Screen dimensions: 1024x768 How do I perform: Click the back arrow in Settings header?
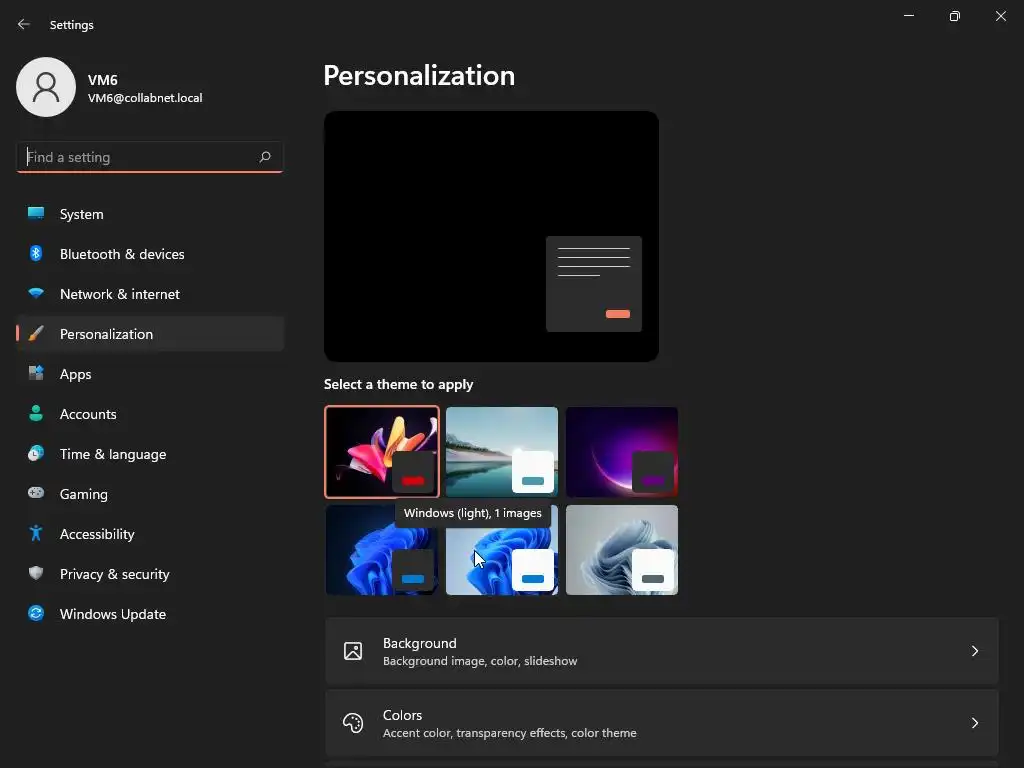coord(24,24)
